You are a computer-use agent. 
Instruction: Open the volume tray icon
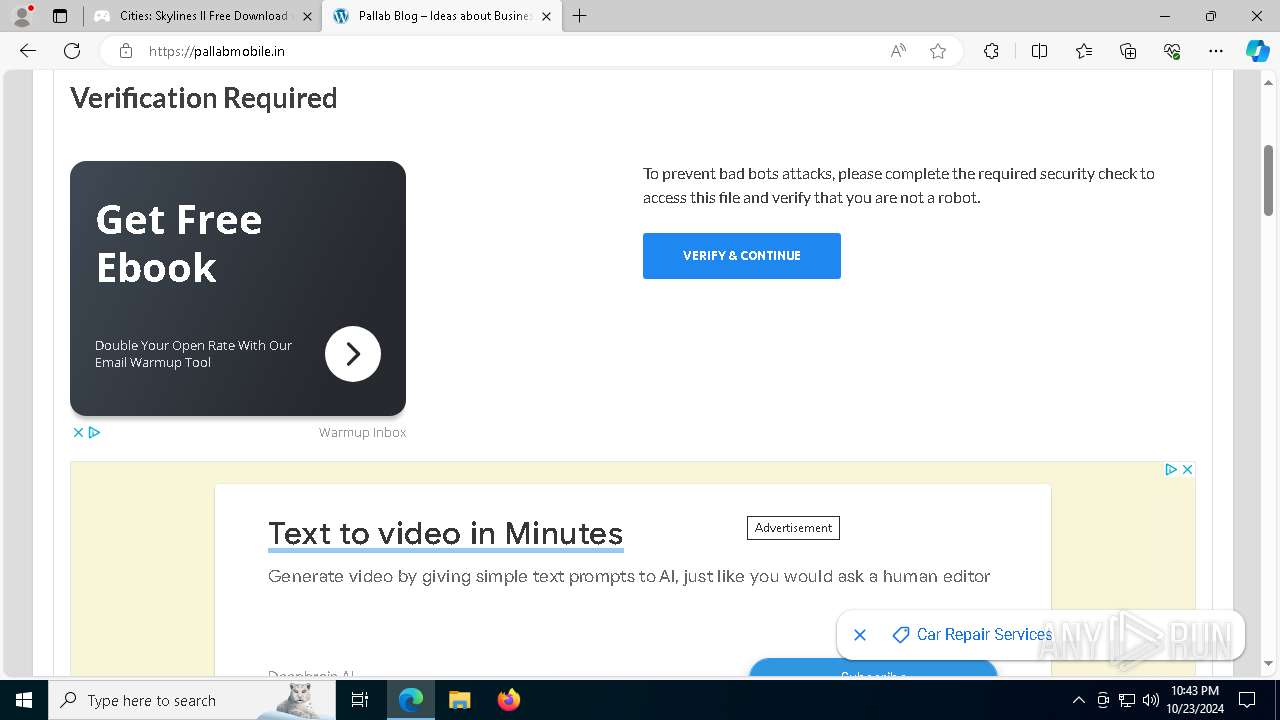click(x=1150, y=700)
